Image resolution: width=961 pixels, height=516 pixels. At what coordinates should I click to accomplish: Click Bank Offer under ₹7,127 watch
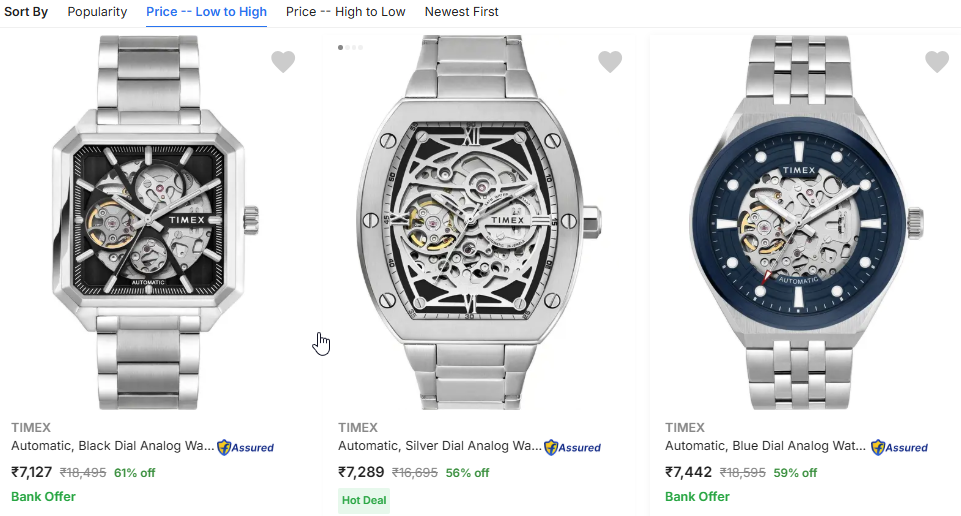[x=43, y=496]
